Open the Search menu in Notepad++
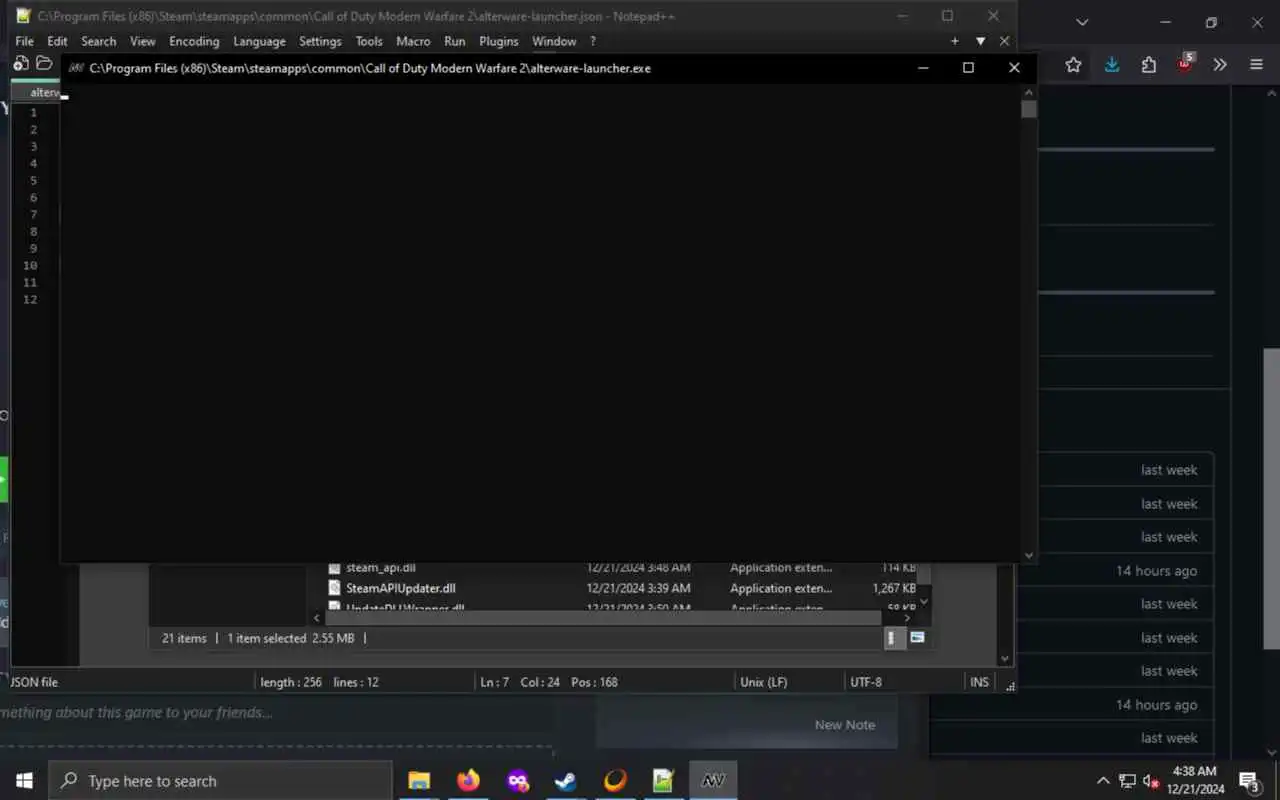Screen dimensions: 1280x800 (x=98, y=41)
